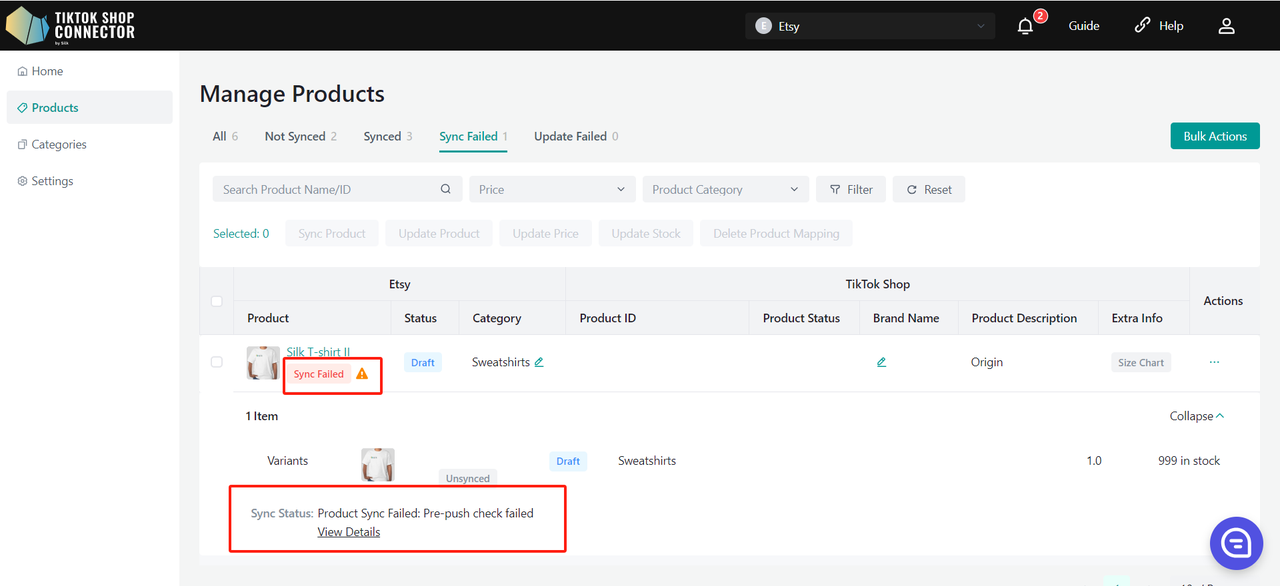This screenshot has height=586, width=1280.
Task: Click the Unsynced variant badge
Action: tap(468, 478)
